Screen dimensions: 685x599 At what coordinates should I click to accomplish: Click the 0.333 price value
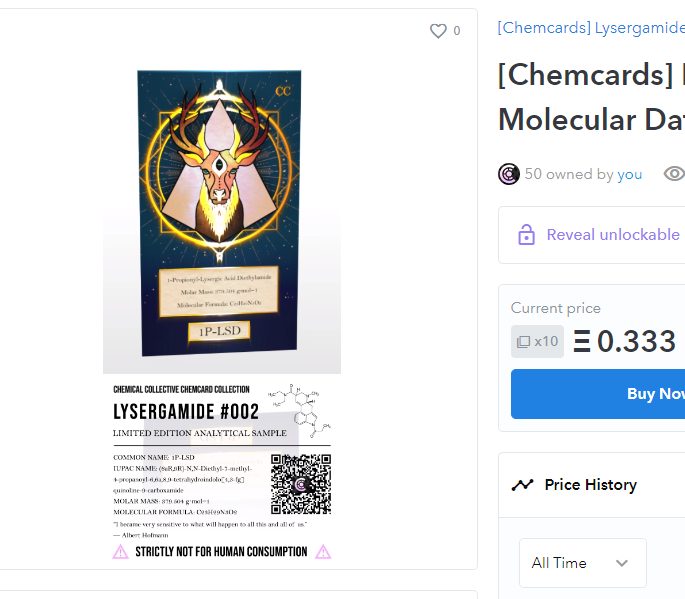click(637, 342)
